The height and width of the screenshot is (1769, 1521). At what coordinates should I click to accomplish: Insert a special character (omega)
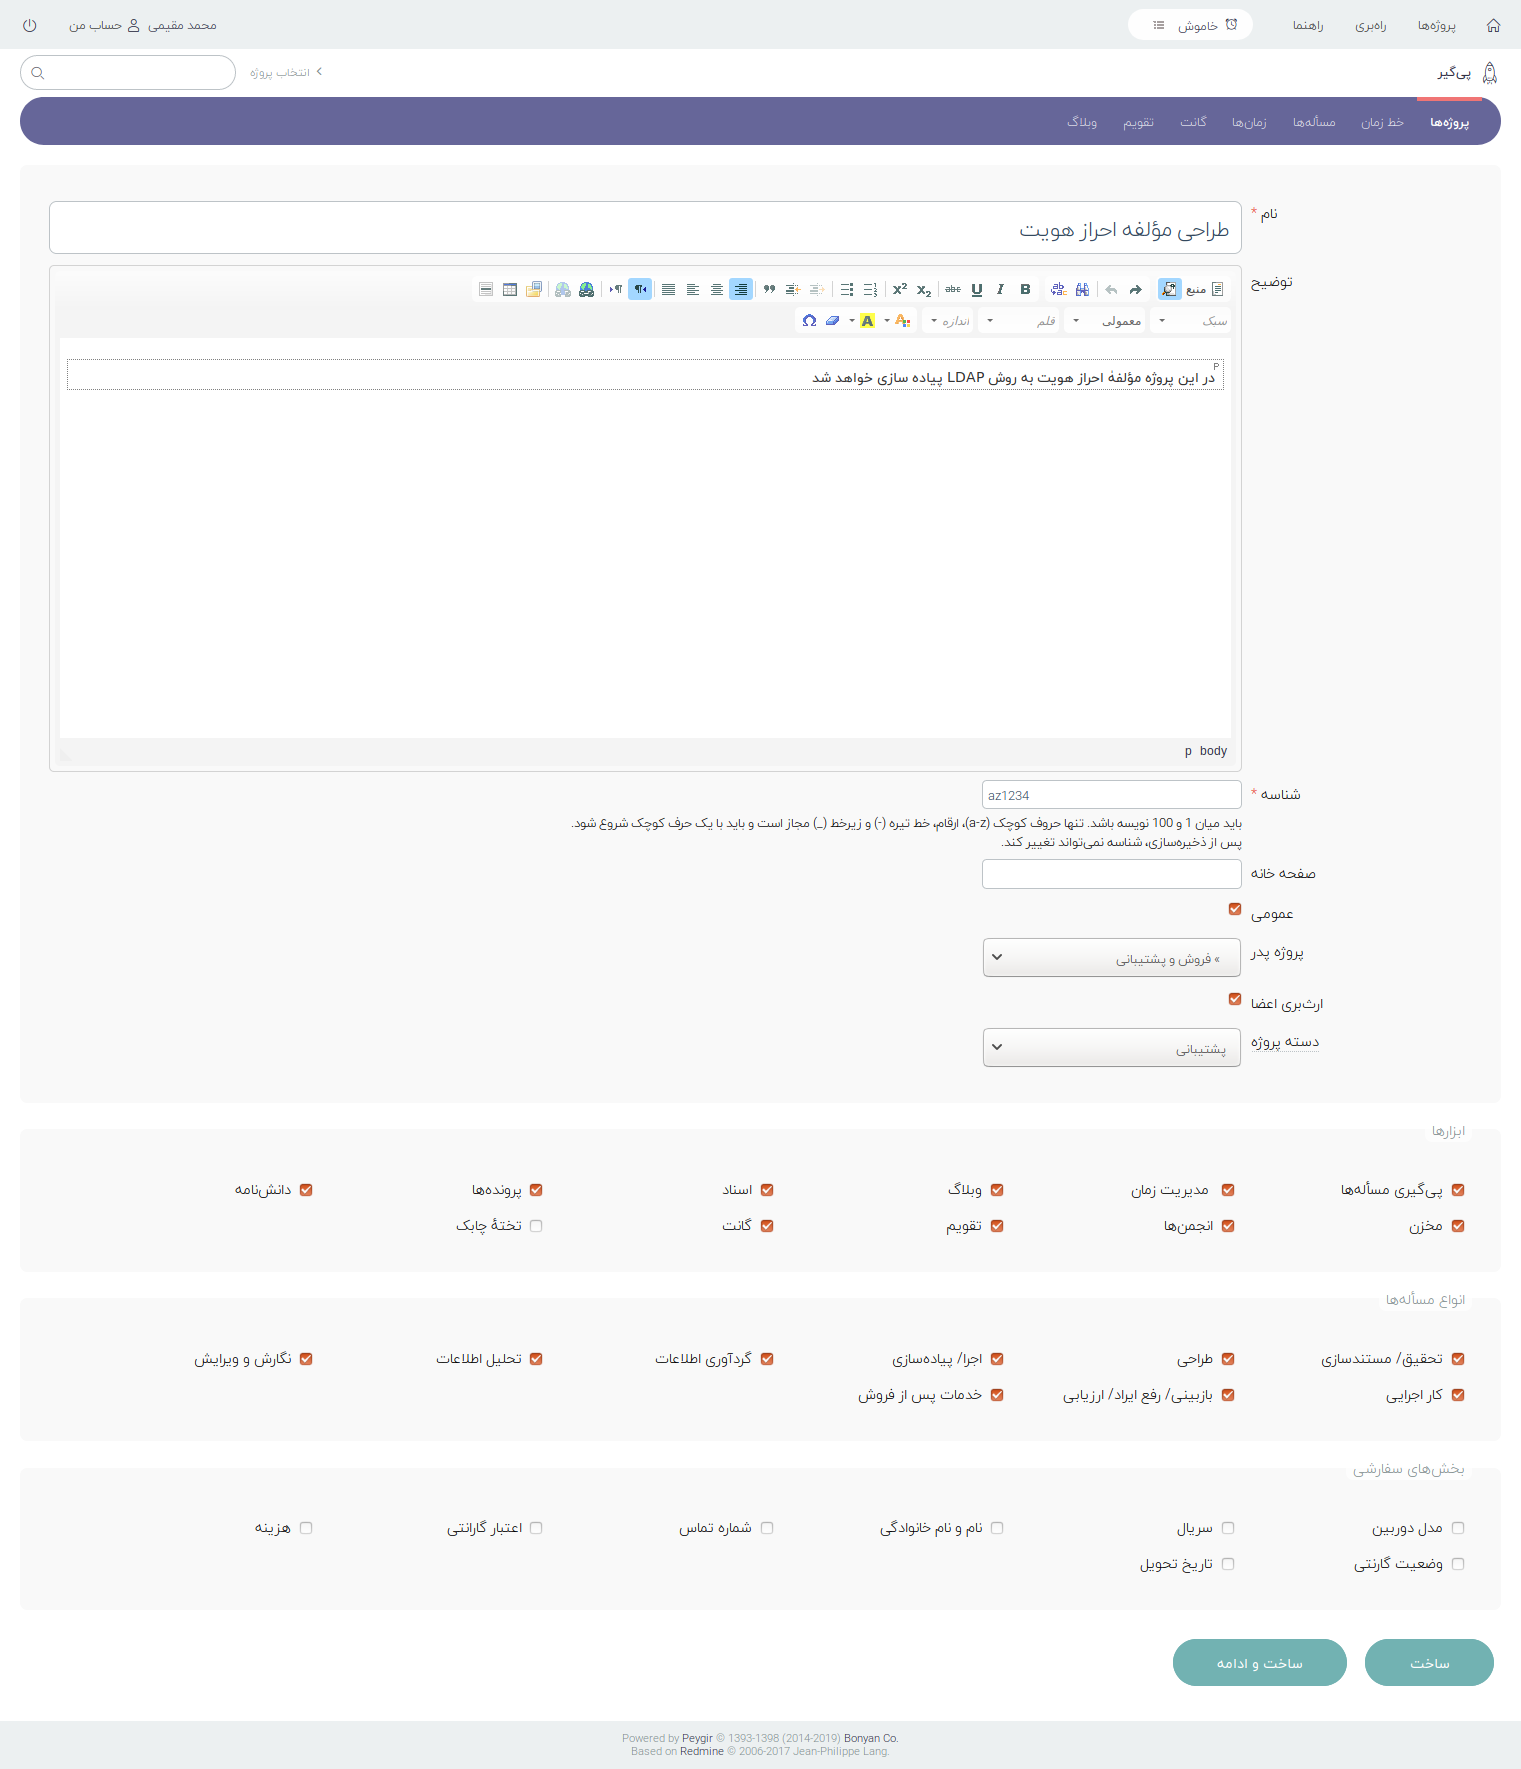[809, 320]
